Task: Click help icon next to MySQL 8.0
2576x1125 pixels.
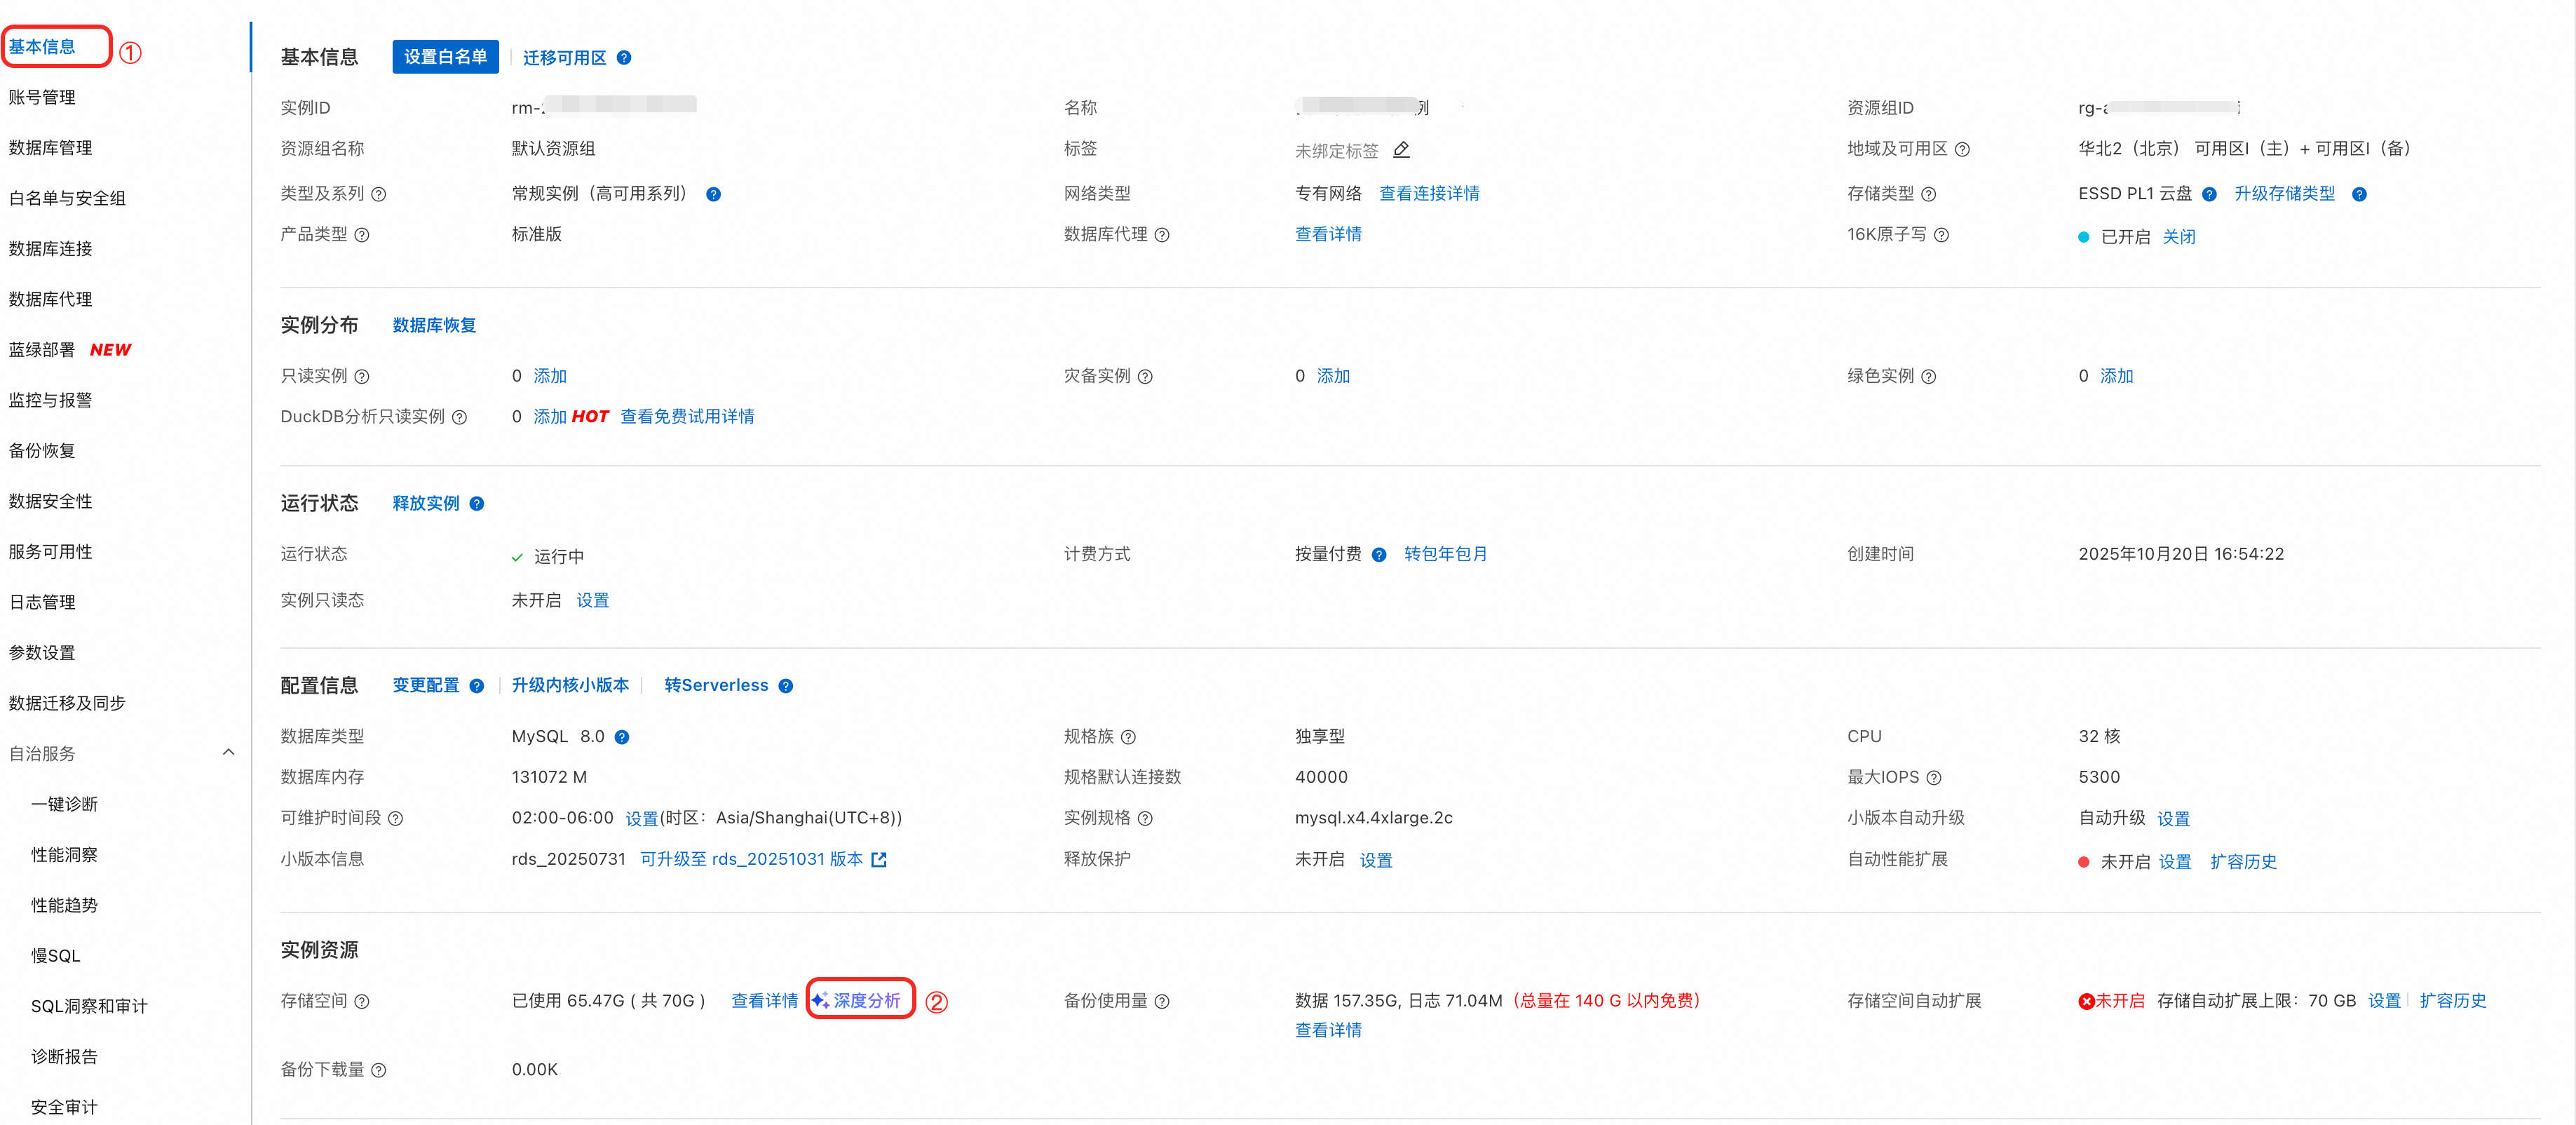Action: 622,737
